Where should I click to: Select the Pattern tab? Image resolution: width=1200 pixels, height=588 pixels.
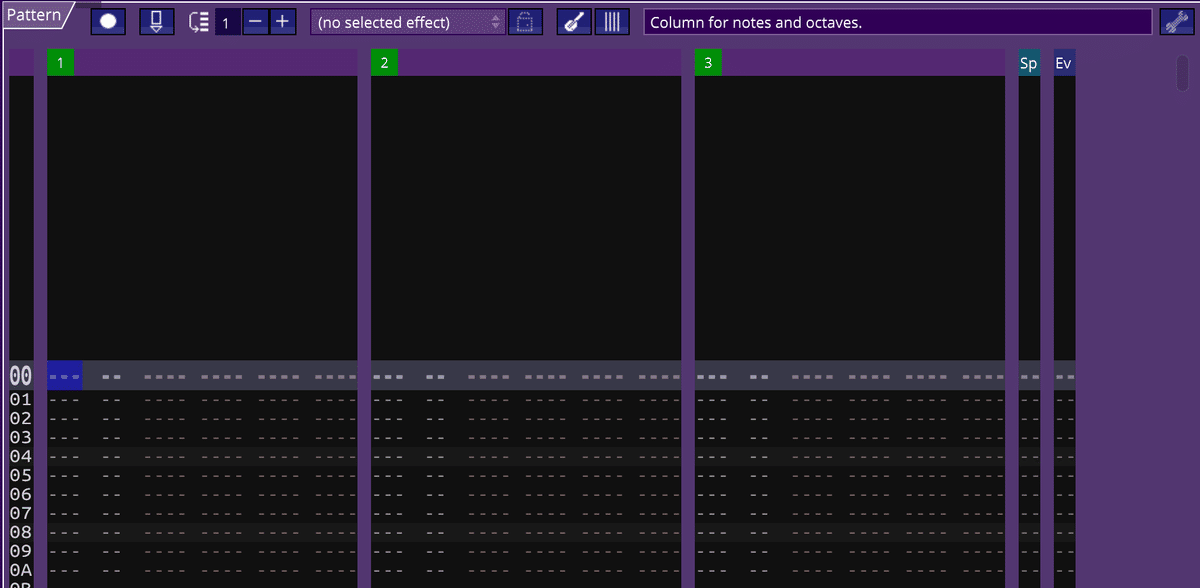pyautogui.click(x=36, y=15)
